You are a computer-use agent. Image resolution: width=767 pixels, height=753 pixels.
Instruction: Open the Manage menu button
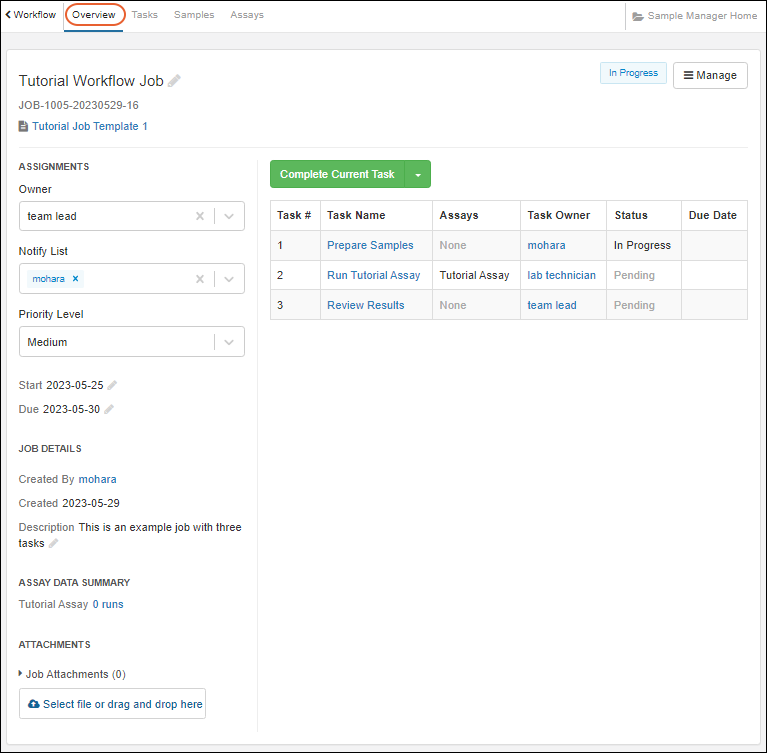pos(710,75)
